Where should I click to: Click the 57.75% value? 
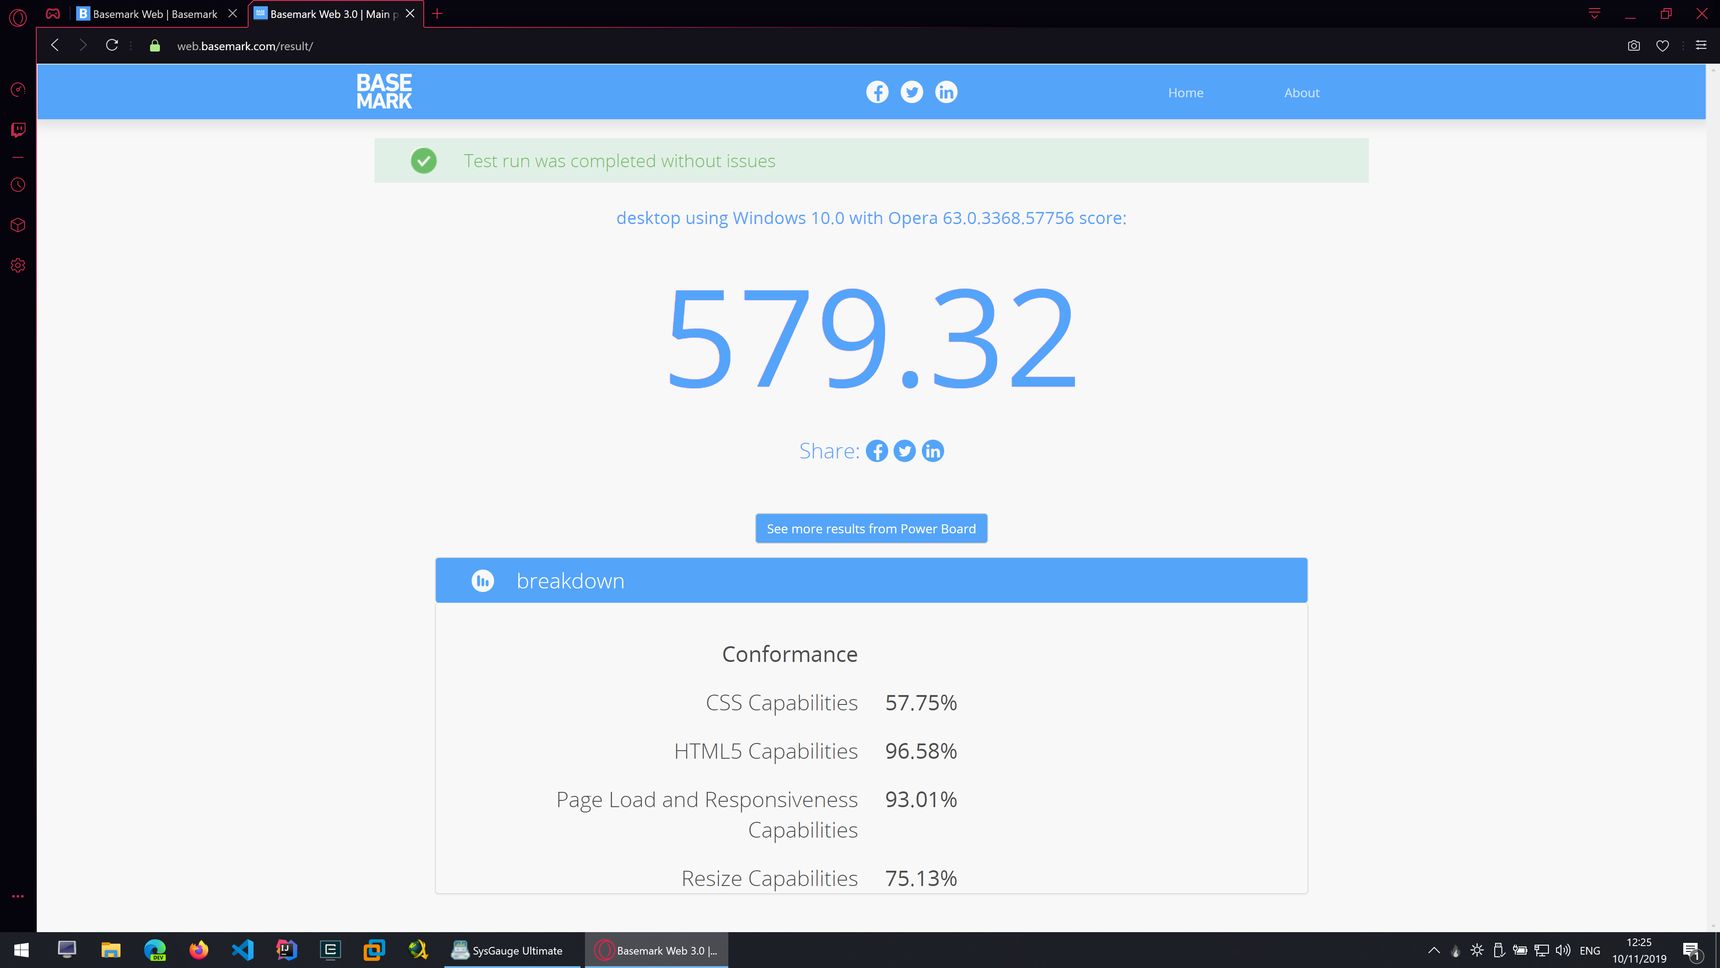click(x=921, y=703)
